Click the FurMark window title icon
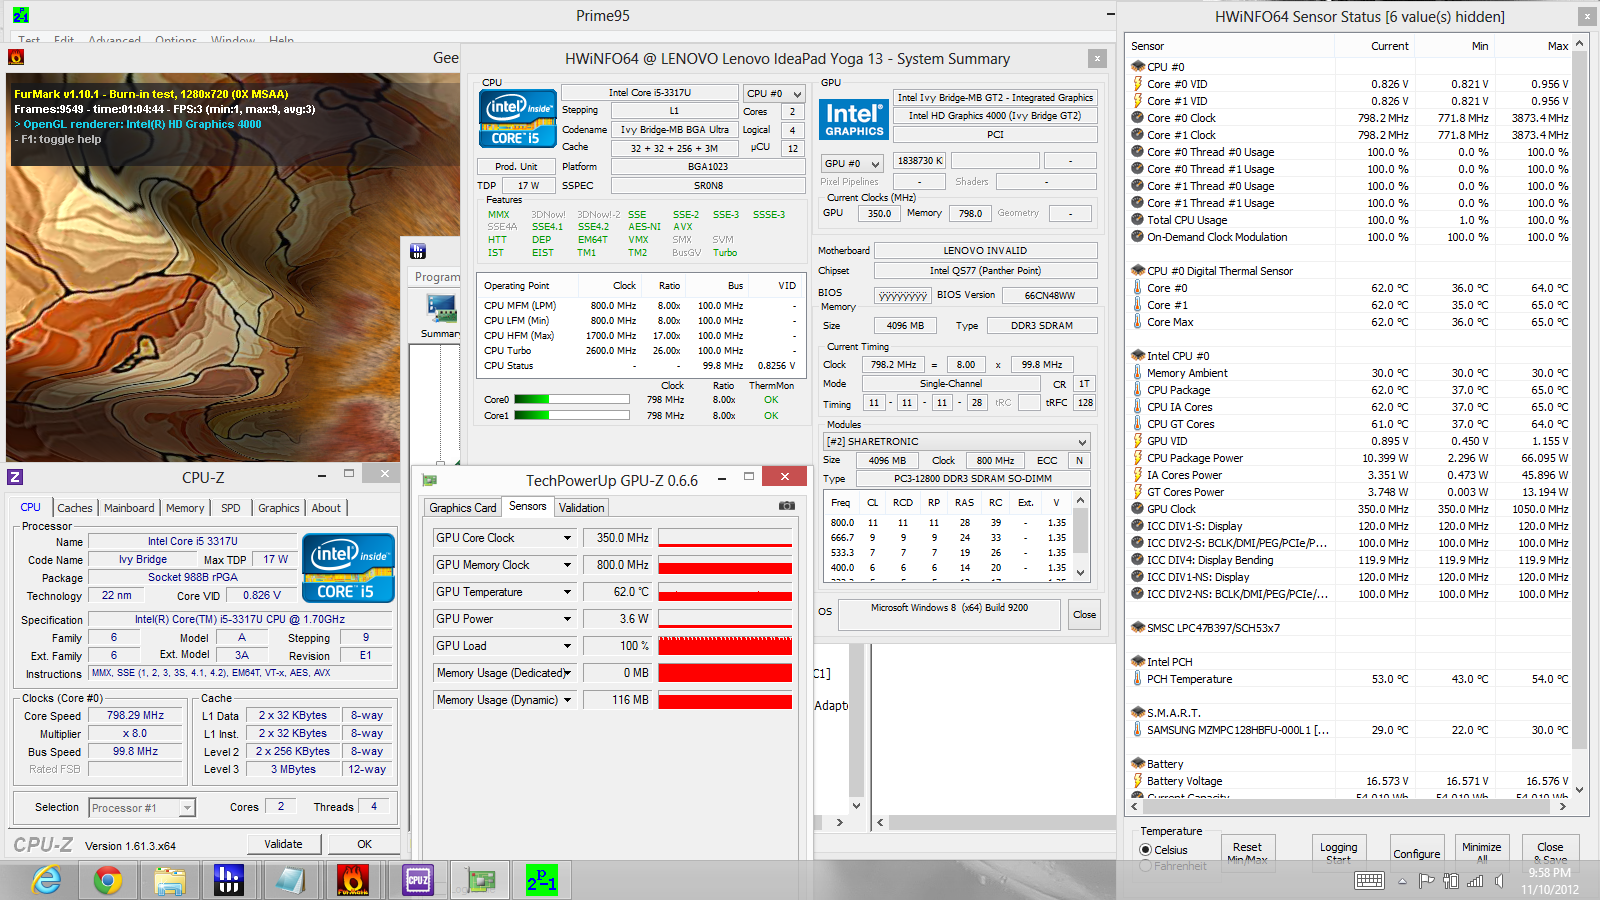 pyautogui.click(x=16, y=58)
